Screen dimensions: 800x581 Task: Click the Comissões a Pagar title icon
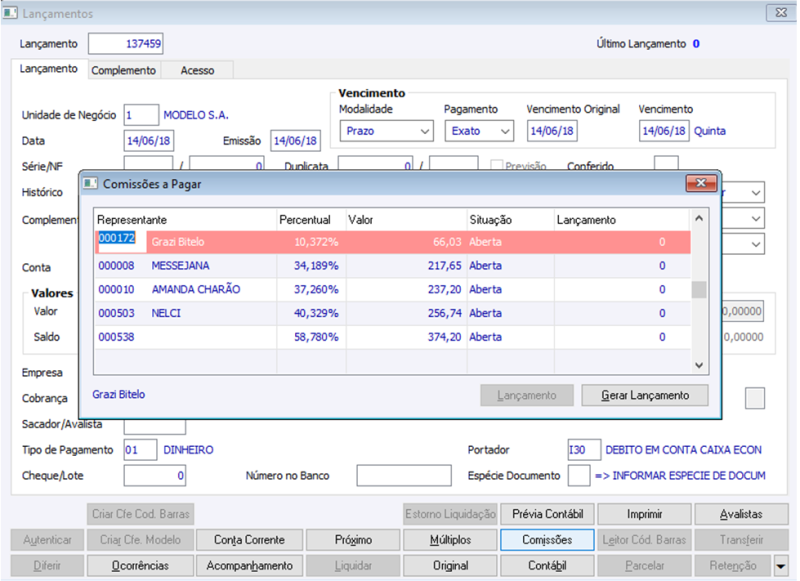pyautogui.click(x=90, y=184)
